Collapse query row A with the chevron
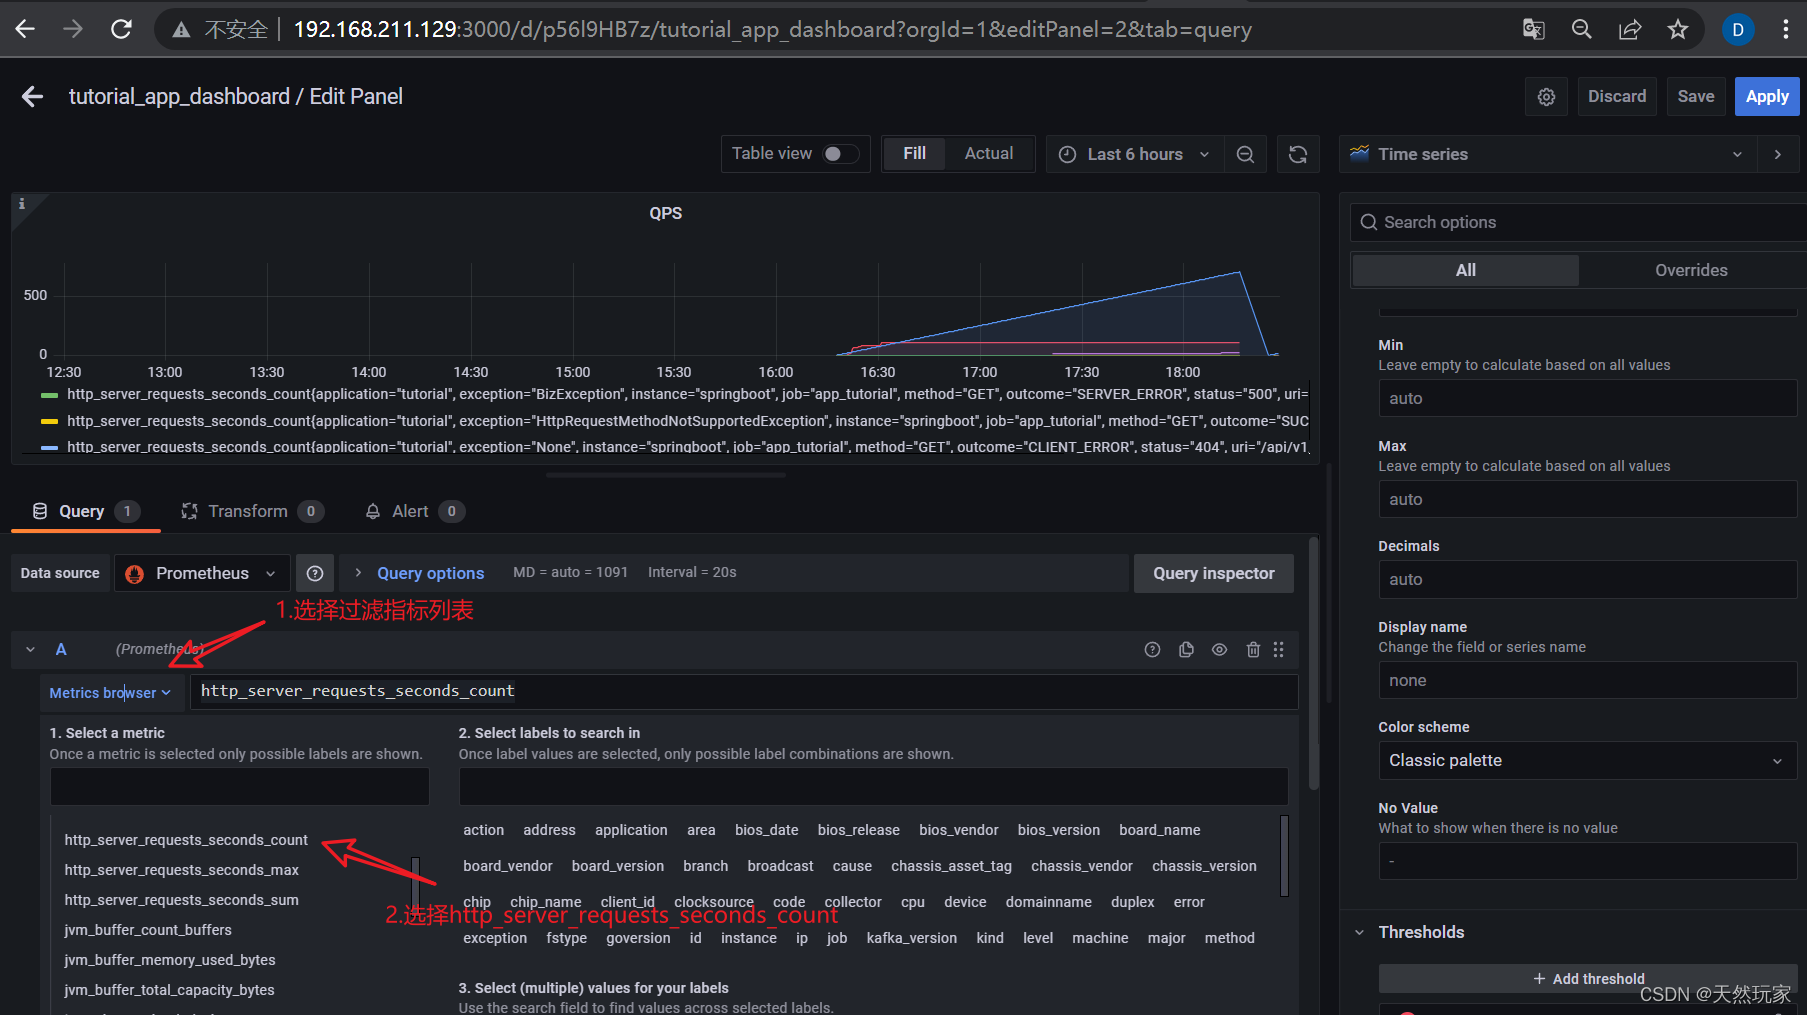1807x1015 pixels. pyautogui.click(x=30, y=650)
